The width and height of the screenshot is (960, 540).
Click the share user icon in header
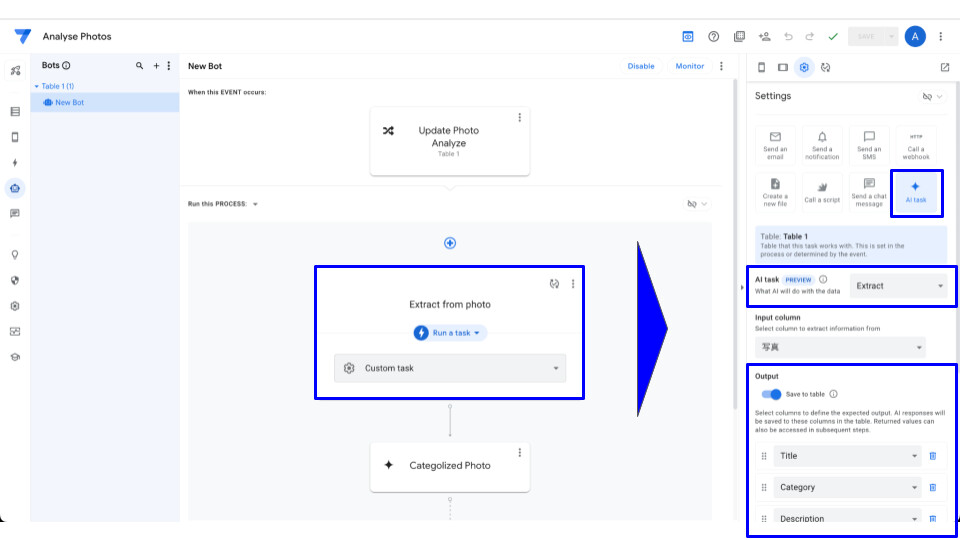coord(764,37)
